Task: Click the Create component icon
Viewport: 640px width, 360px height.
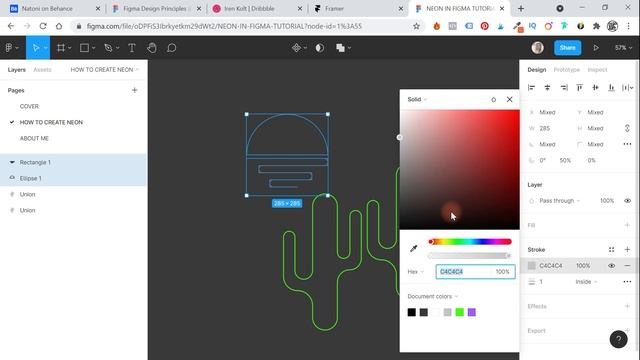Action: pyautogui.click(x=296, y=48)
